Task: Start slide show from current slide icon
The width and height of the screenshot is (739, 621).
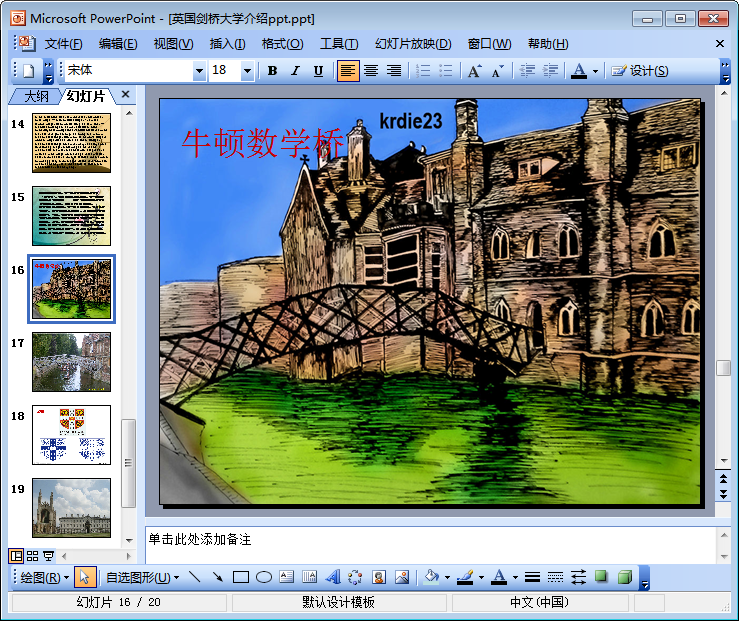Action: (49, 556)
